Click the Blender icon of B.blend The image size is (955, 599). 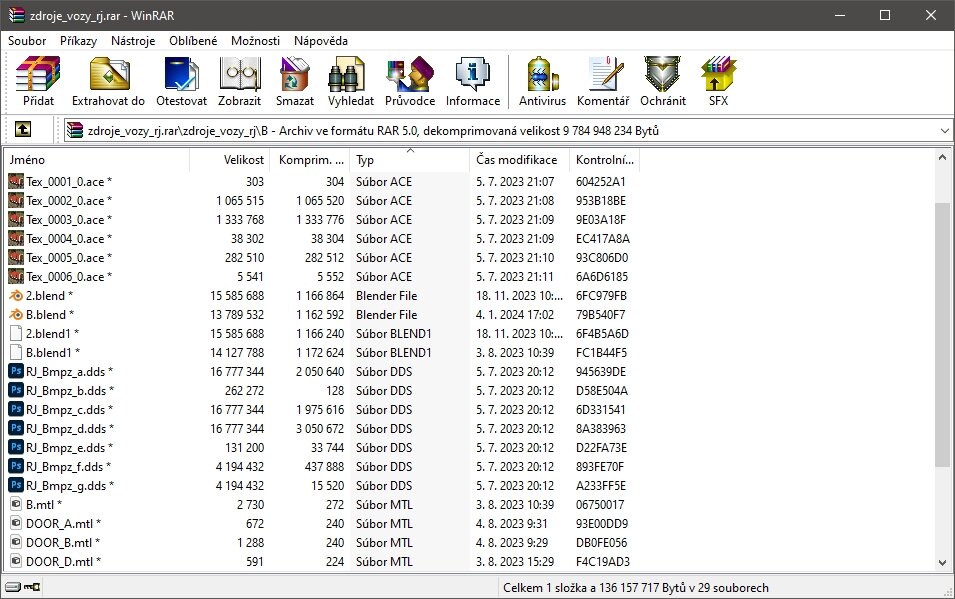16,314
